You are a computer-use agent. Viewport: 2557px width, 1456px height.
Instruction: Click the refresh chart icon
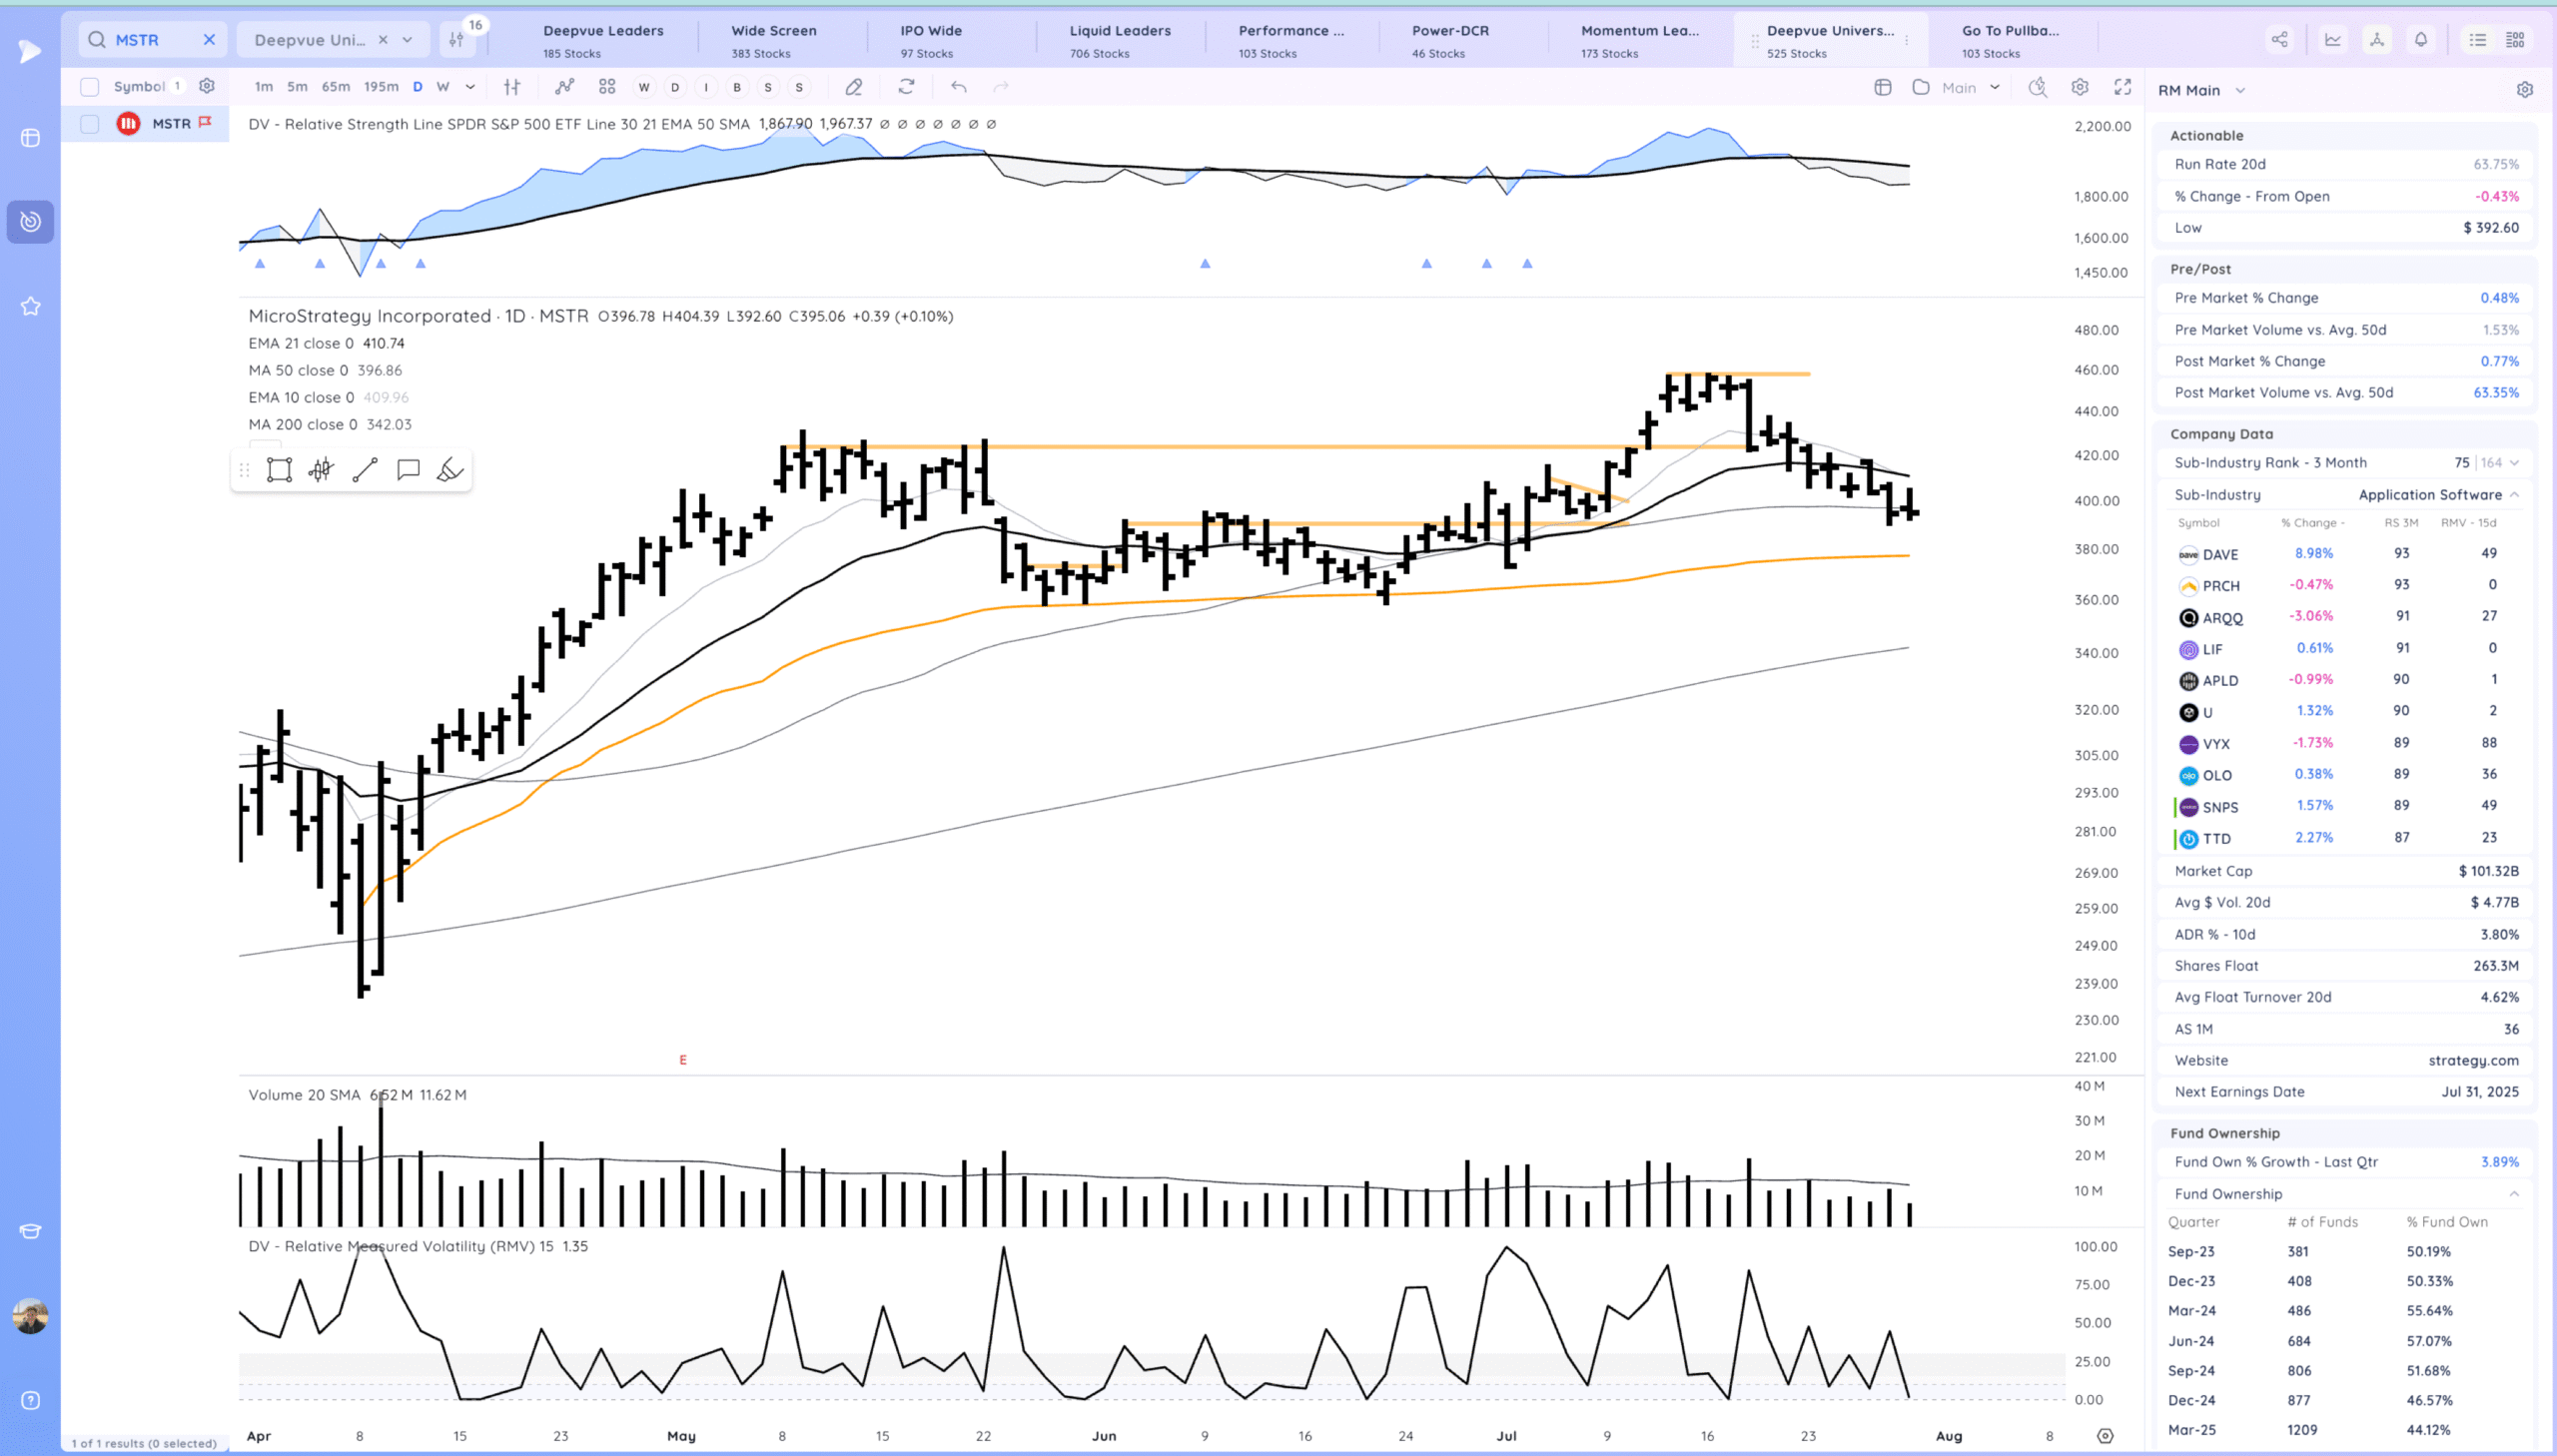click(x=906, y=87)
